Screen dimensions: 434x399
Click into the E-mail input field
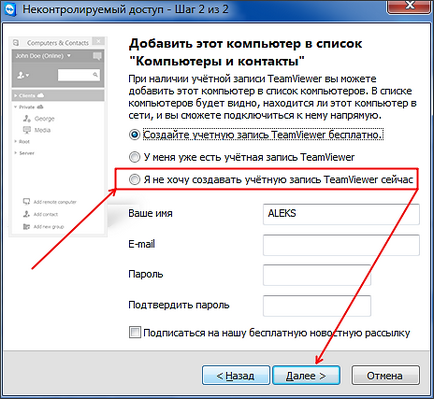point(341,245)
